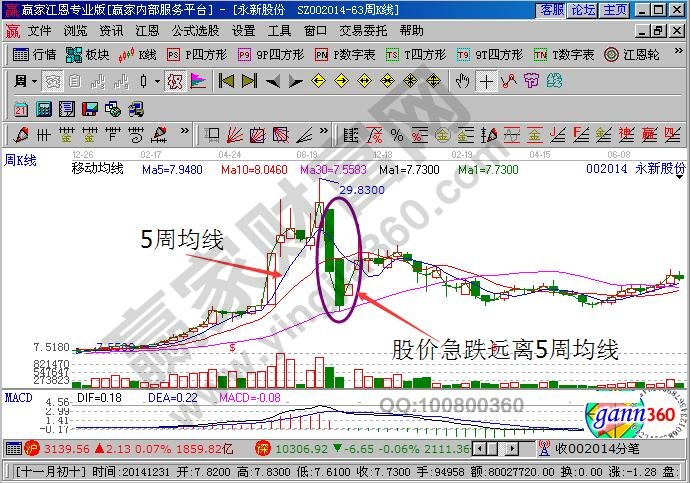Open the calendar icon
690x483 pixels.
coord(21,109)
